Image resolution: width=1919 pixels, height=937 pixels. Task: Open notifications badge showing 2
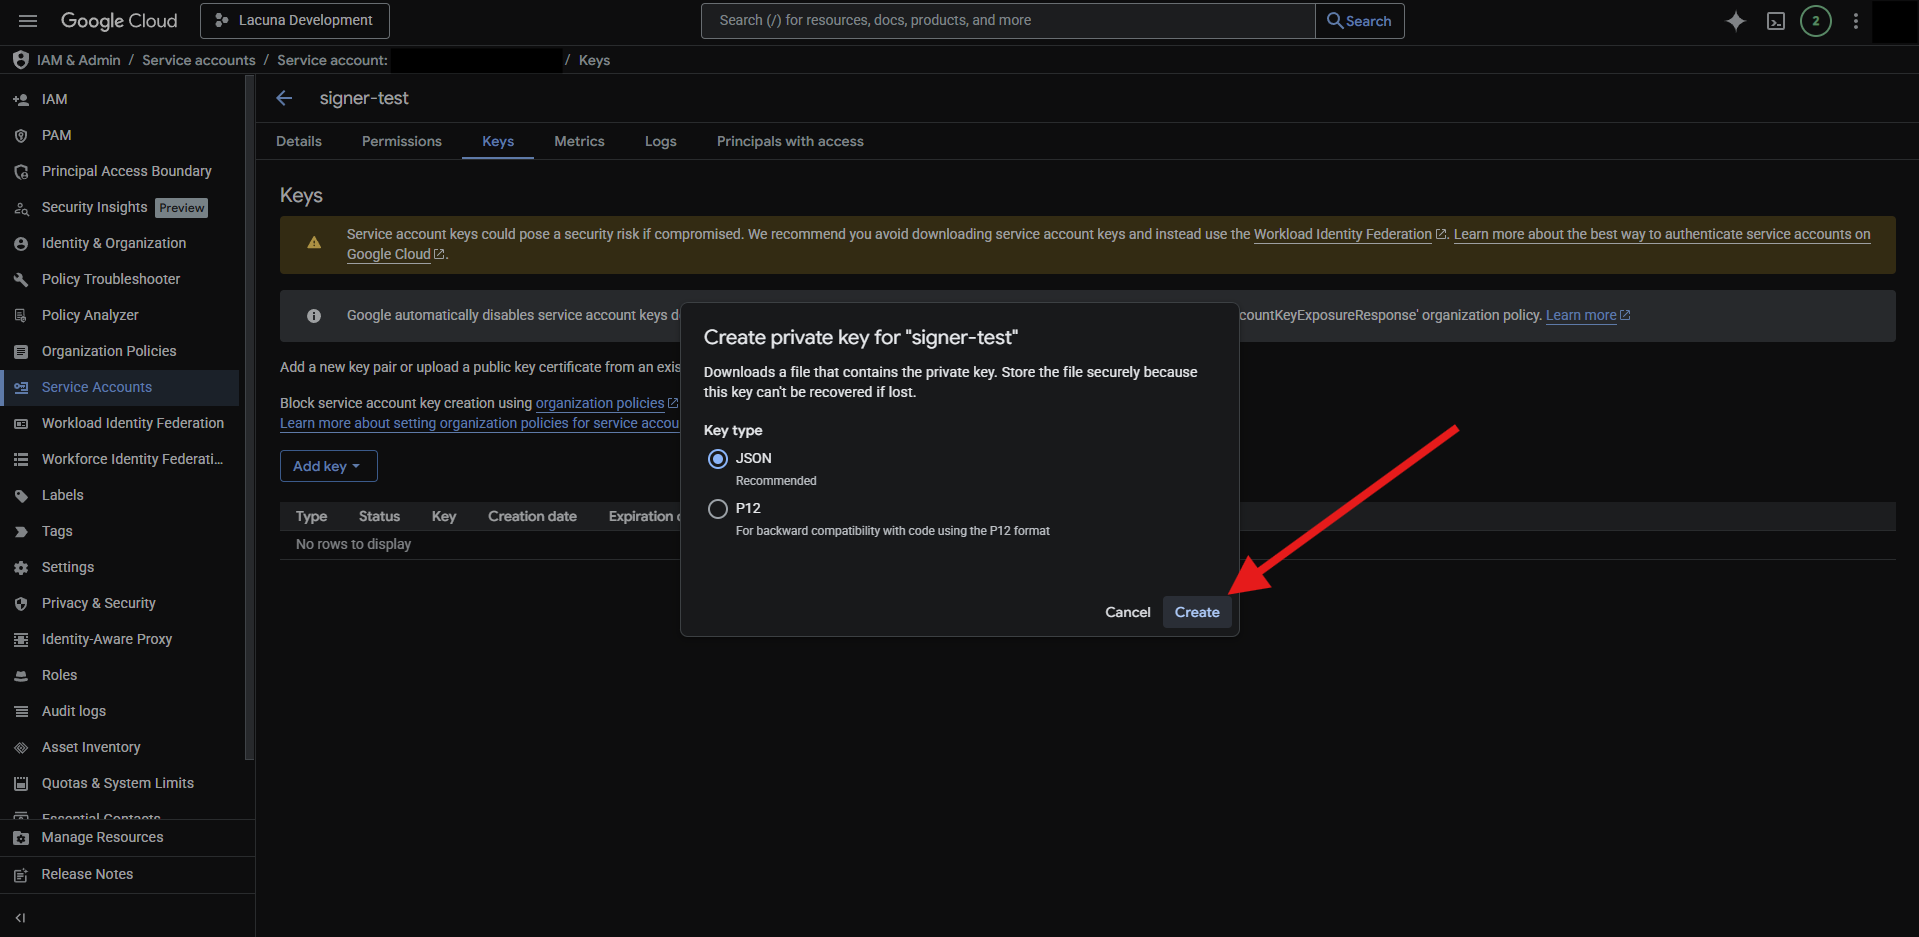1816,21
